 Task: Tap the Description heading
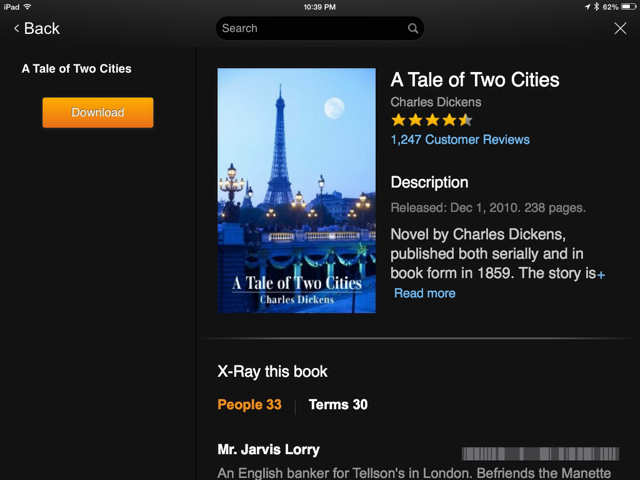point(429,182)
